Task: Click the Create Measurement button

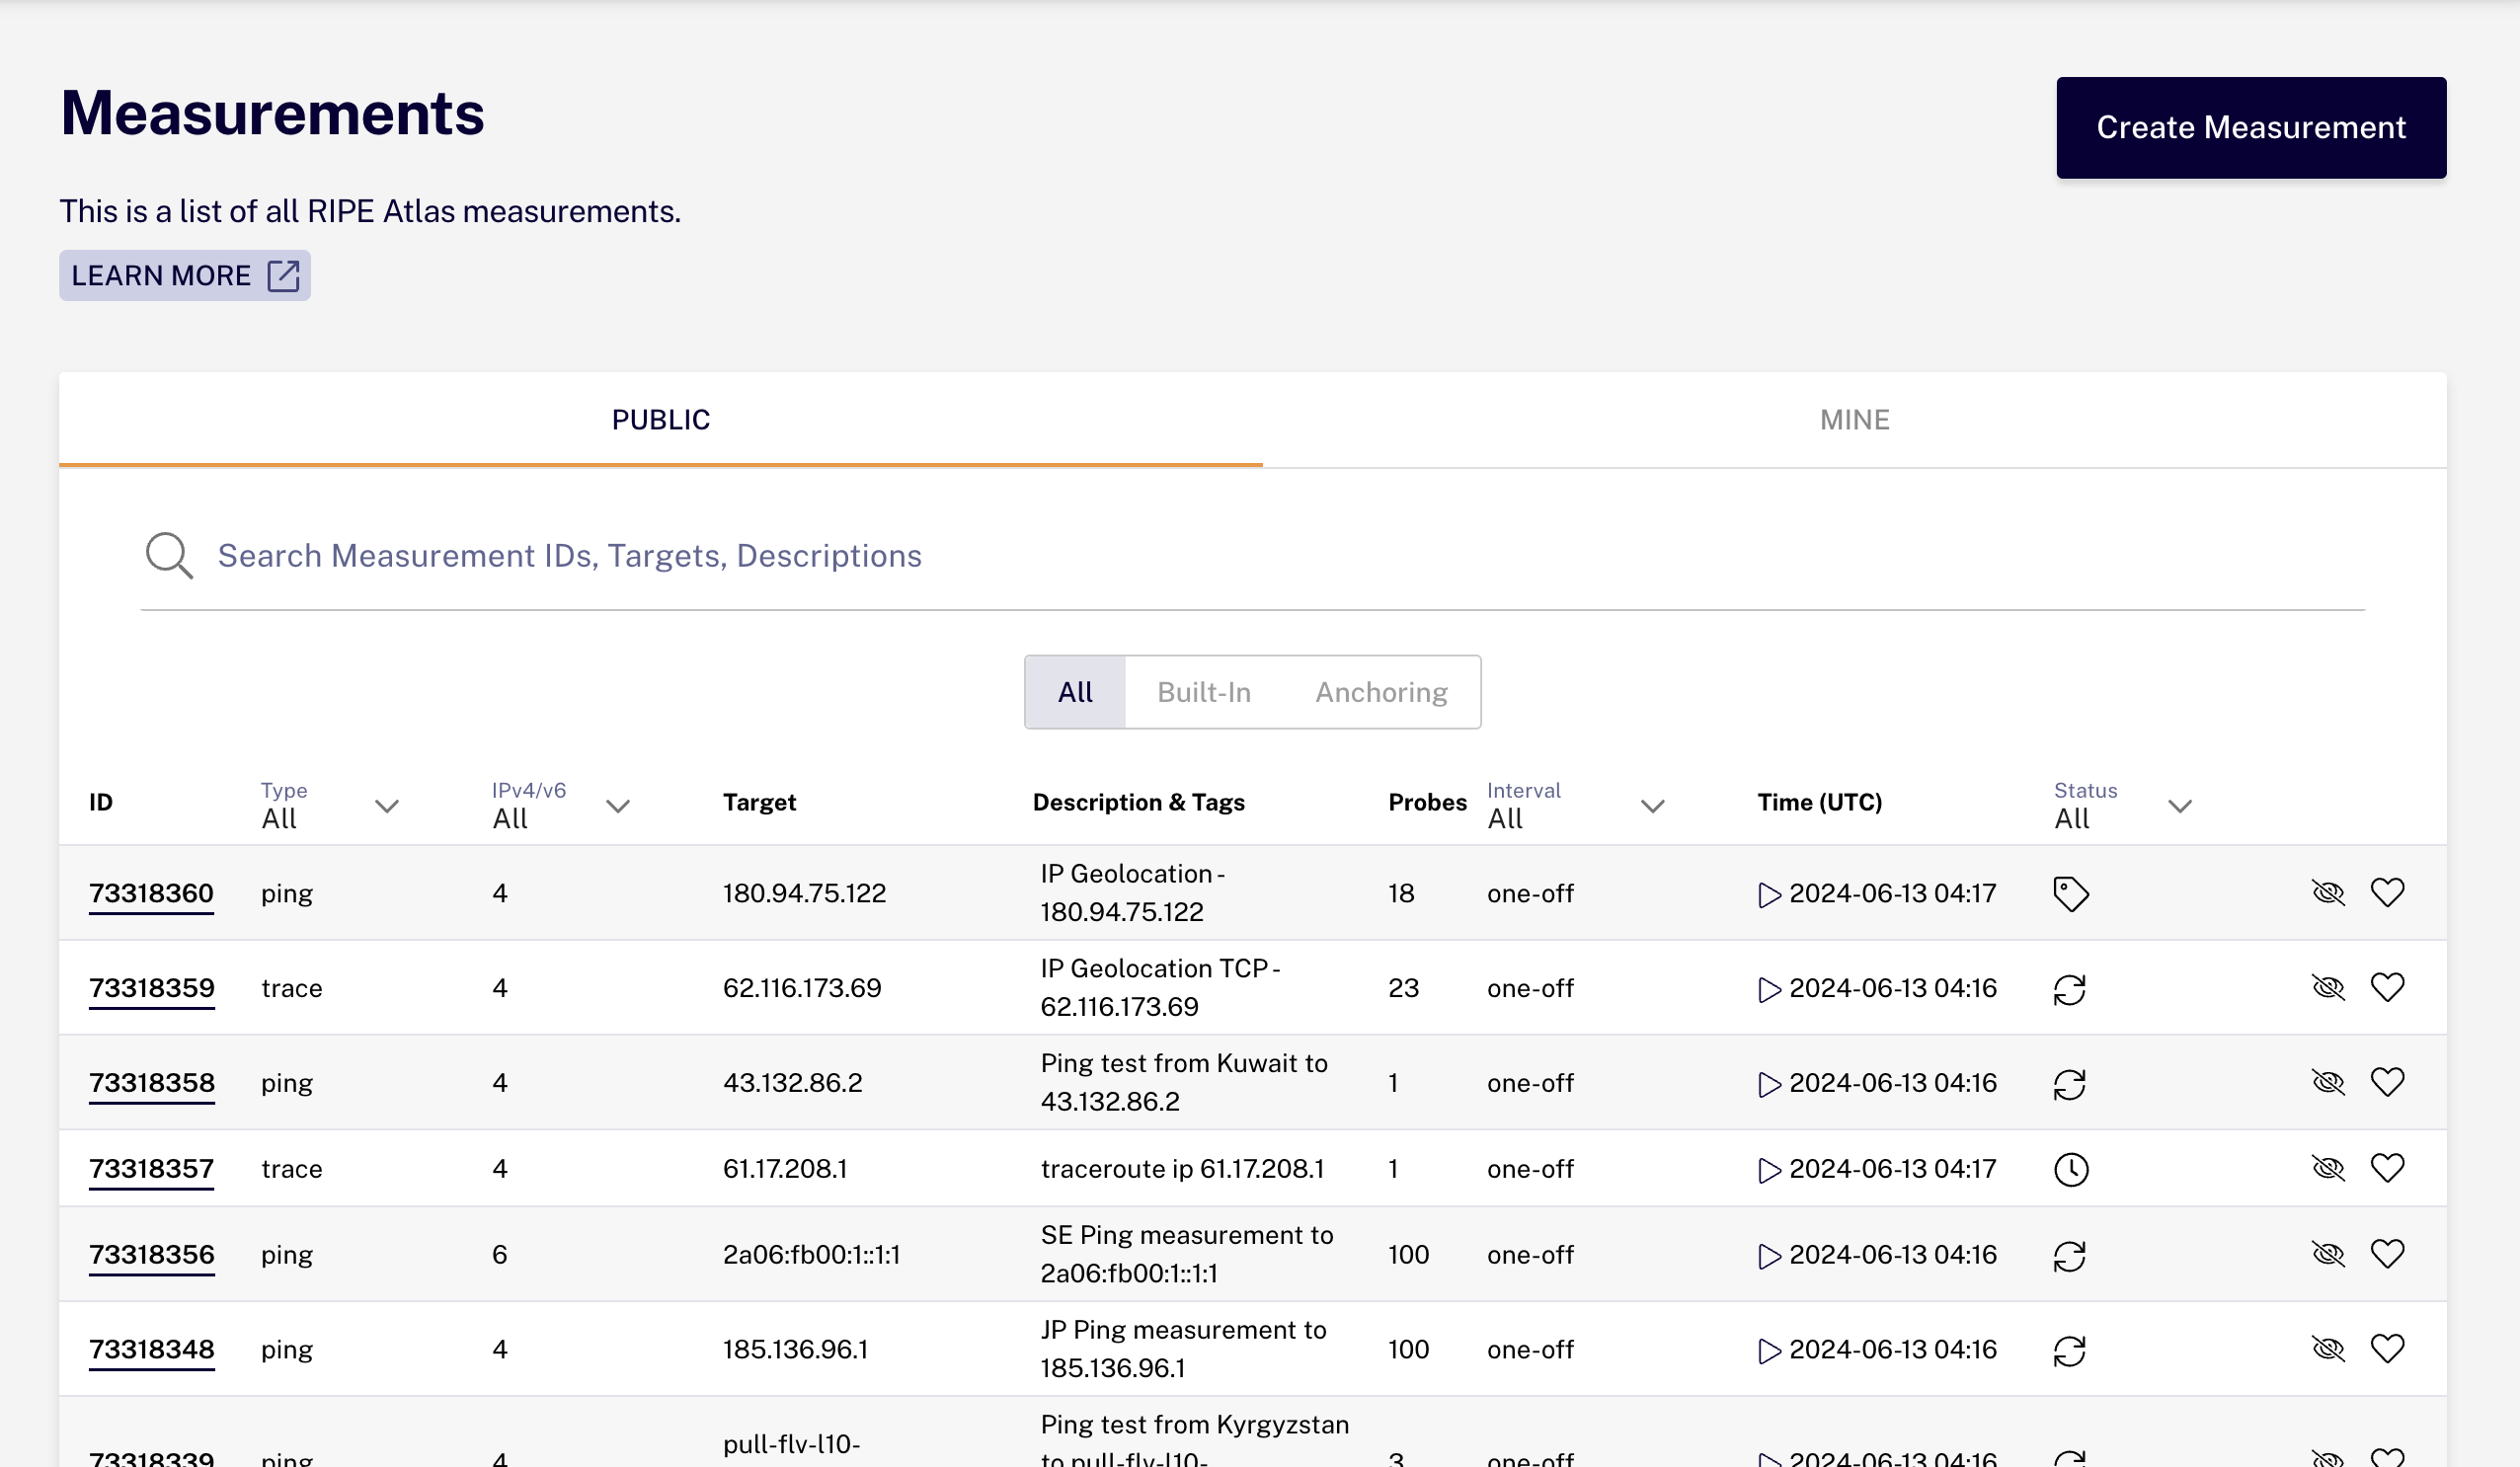Action: [x=2251, y=128]
